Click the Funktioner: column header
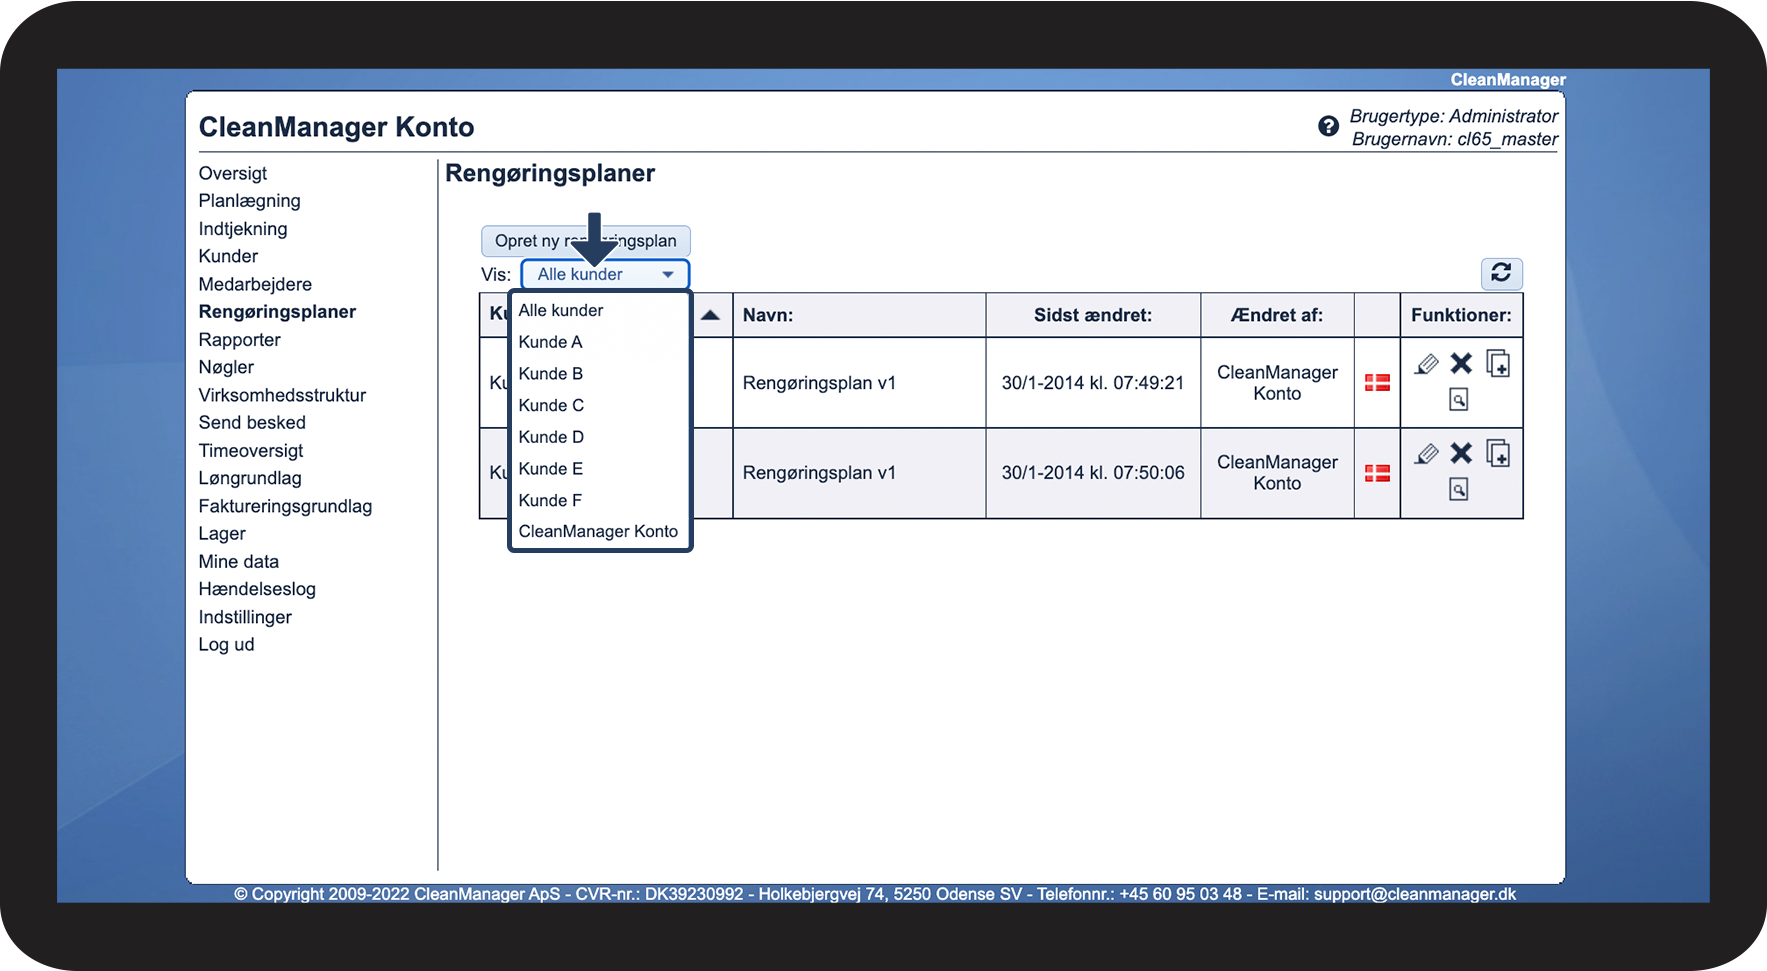The height and width of the screenshot is (971, 1767). (1461, 315)
